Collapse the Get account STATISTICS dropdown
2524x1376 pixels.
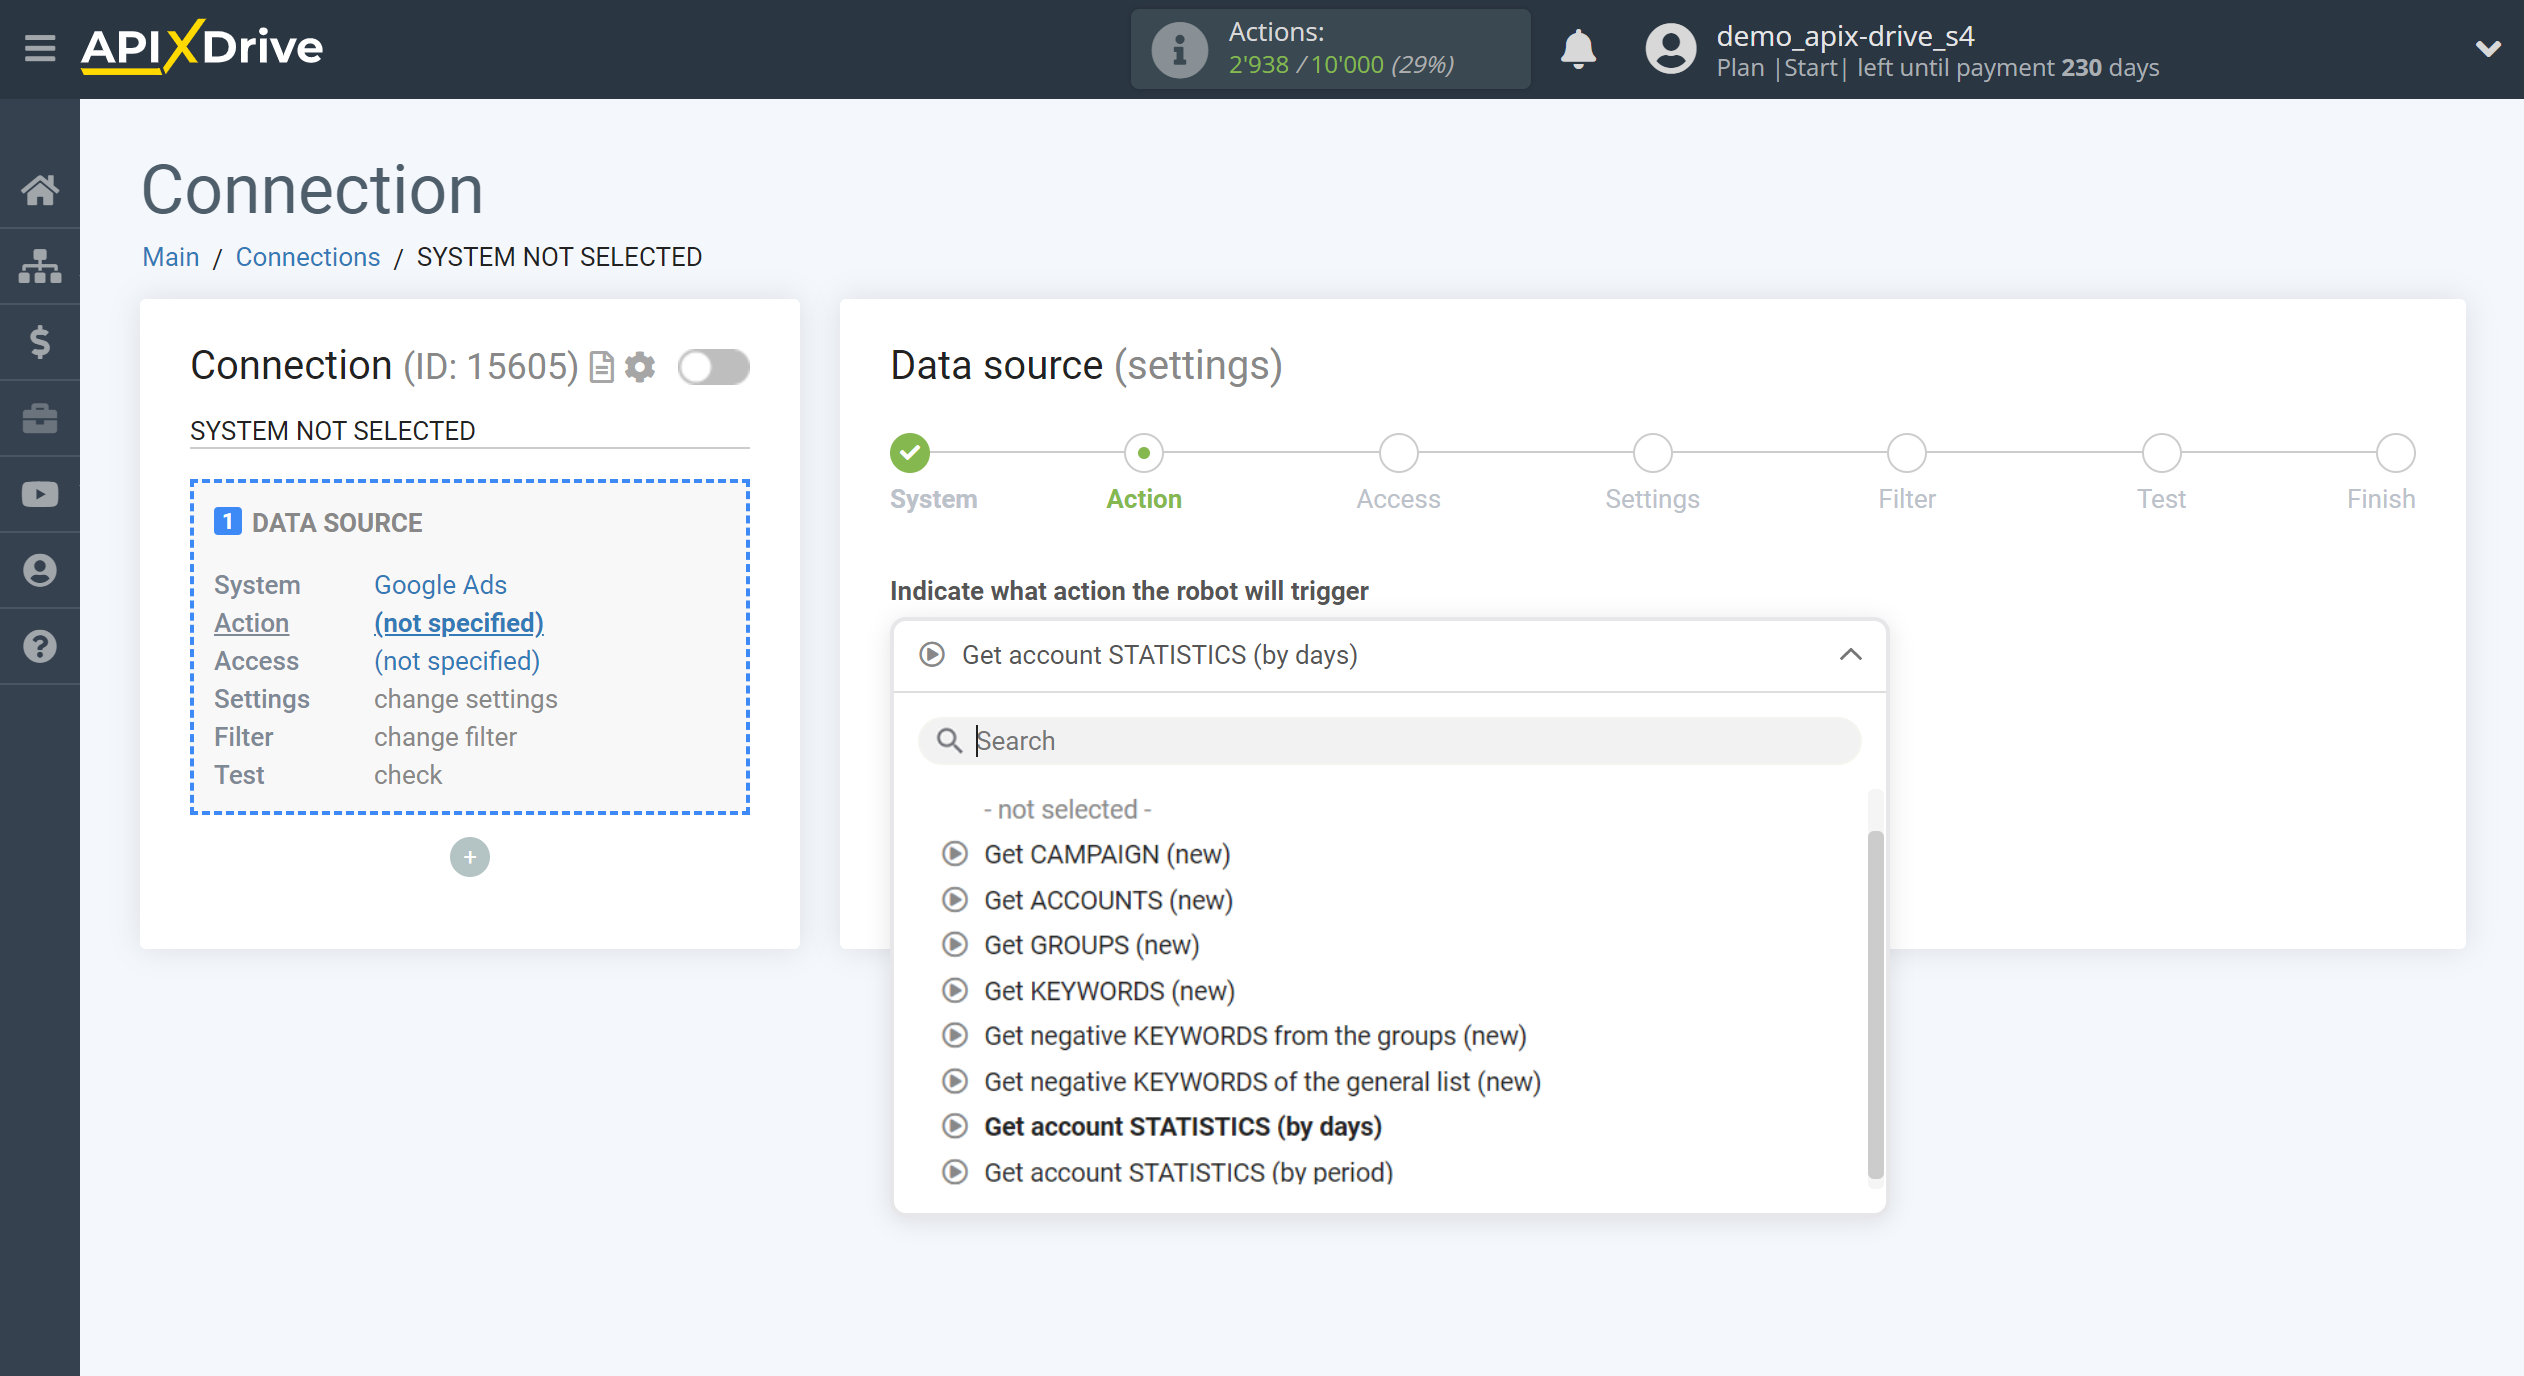click(x=1851, y=656)
